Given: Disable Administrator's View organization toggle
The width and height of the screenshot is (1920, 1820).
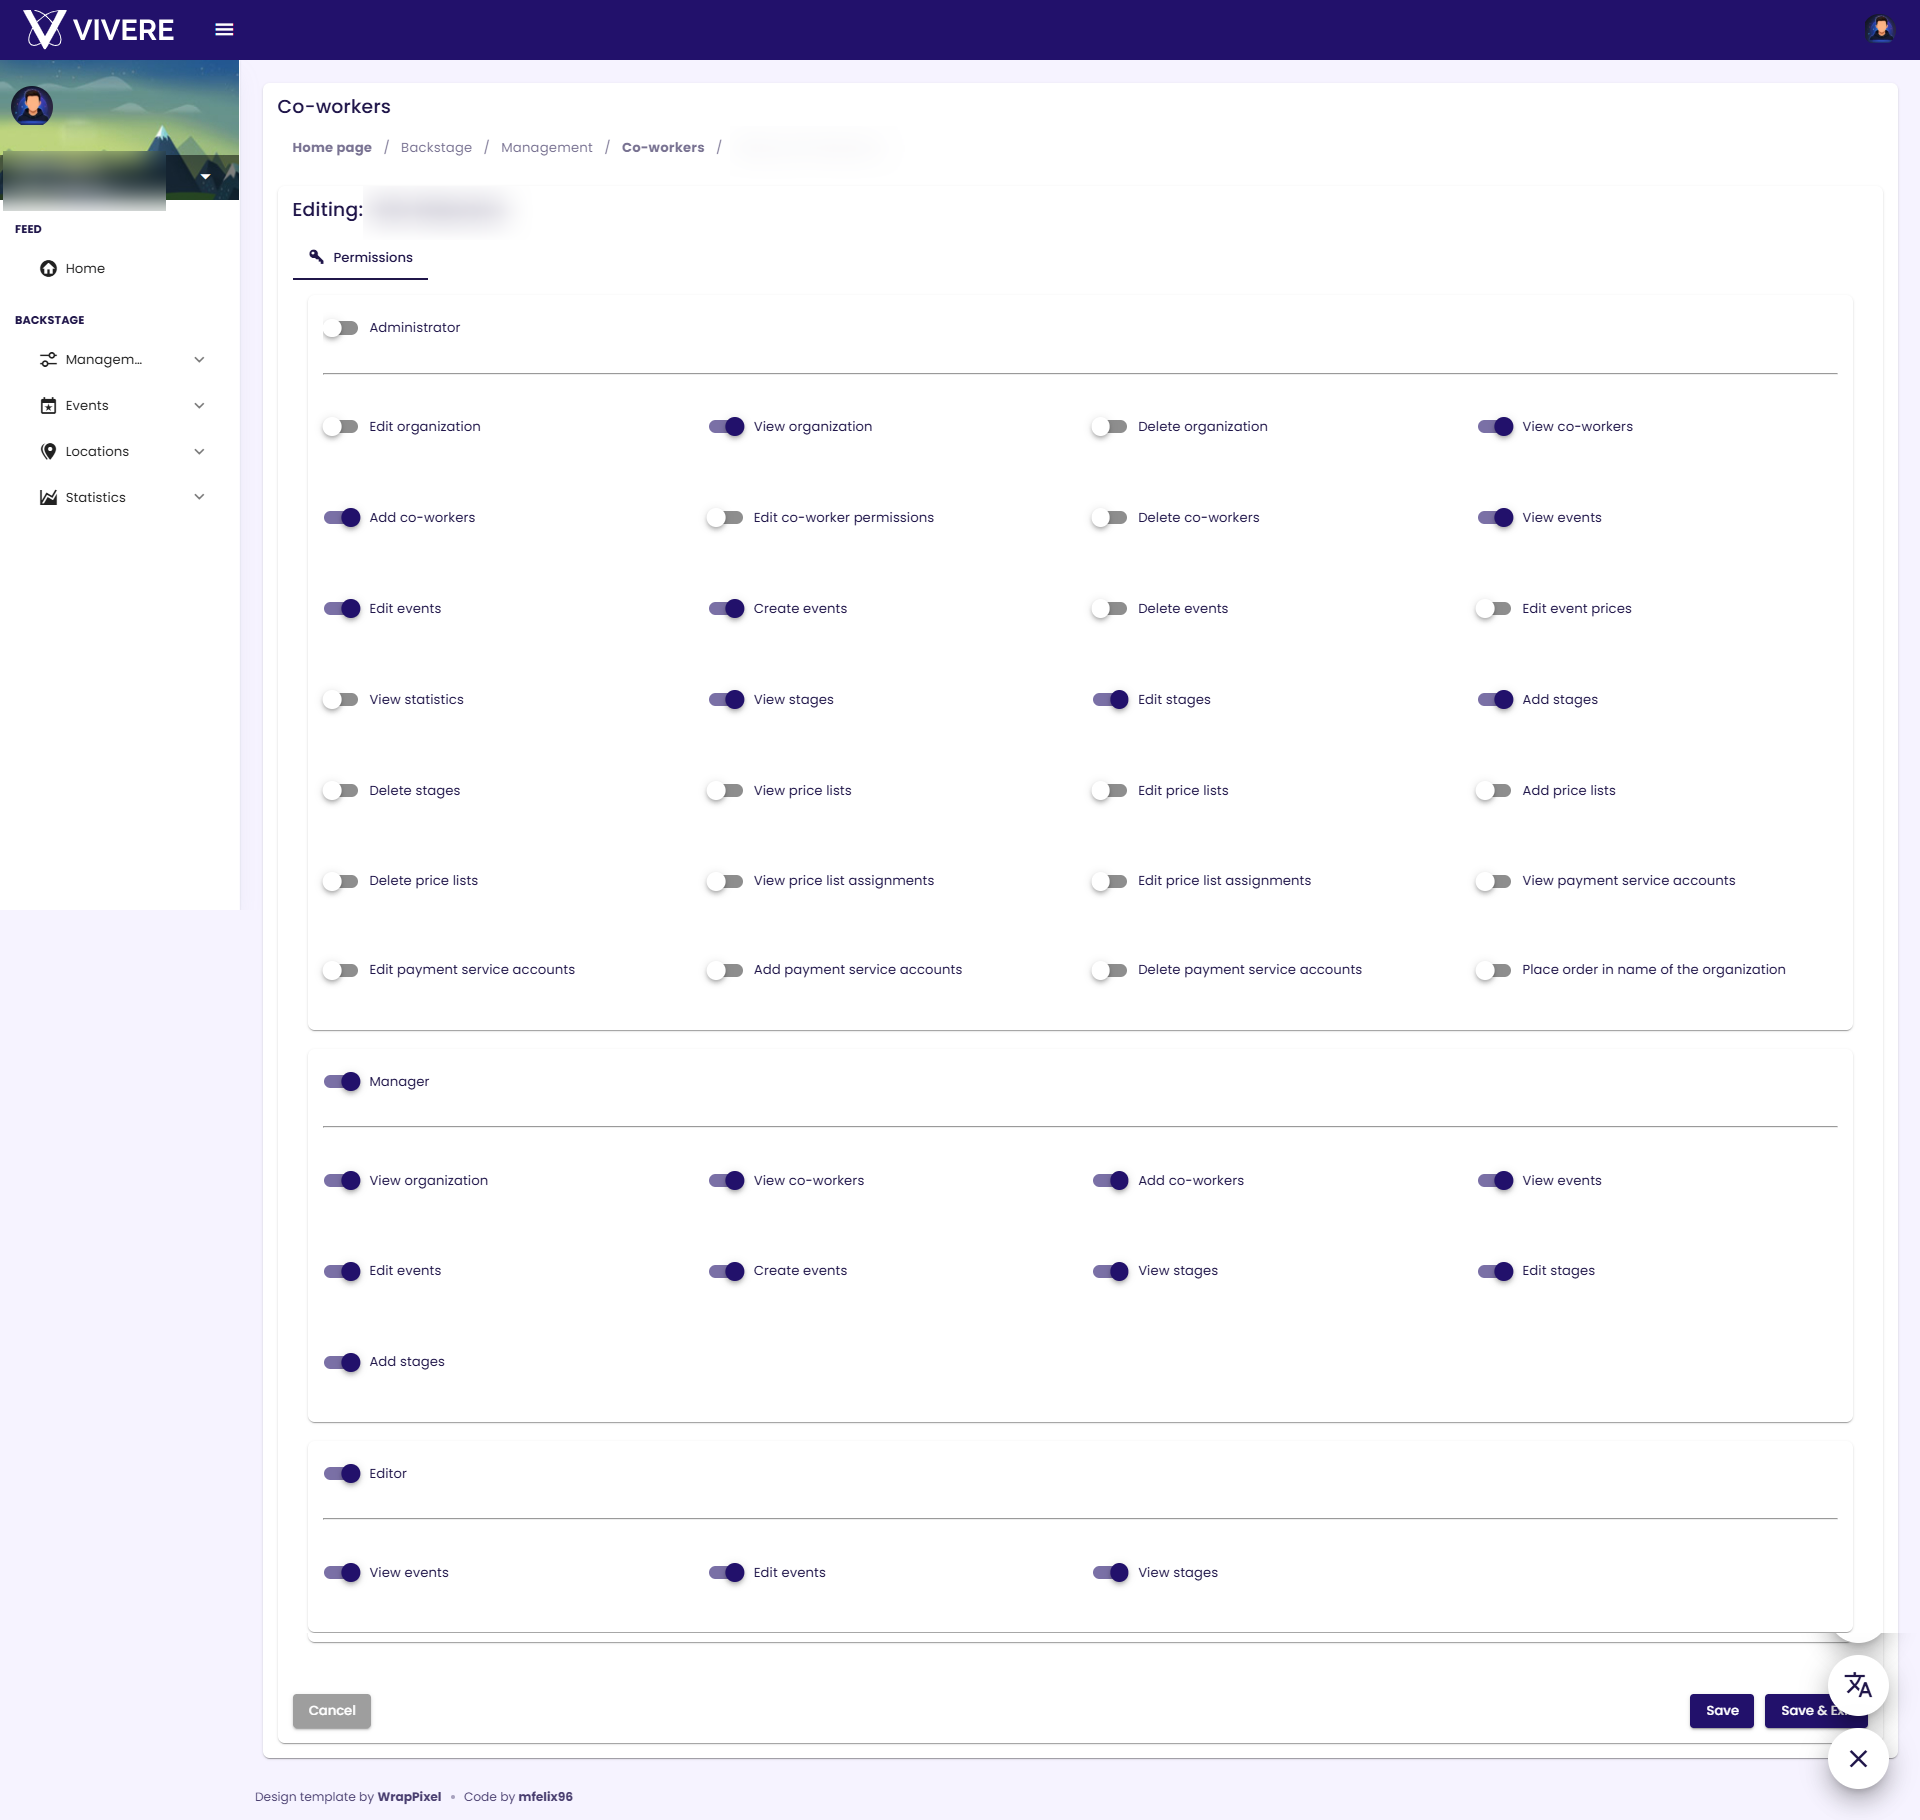Looking at the screenshot, I should click(726, 427).
